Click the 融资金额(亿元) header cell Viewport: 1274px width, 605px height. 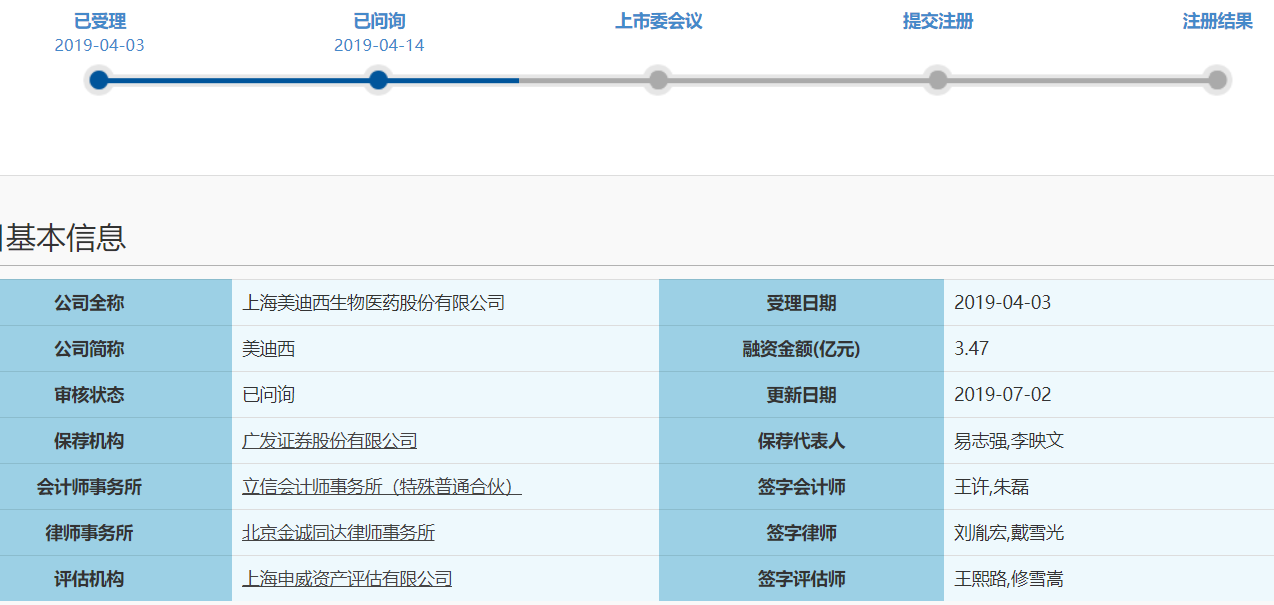802,349
